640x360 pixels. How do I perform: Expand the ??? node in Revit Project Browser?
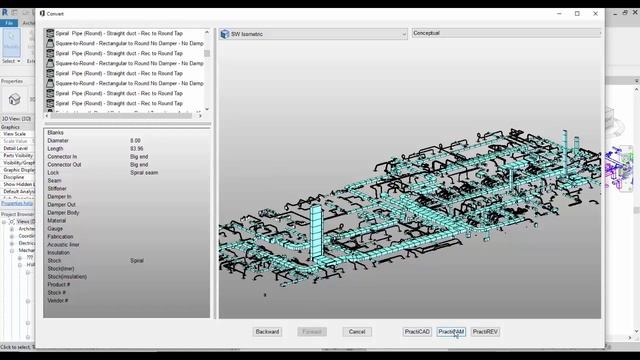20,258
